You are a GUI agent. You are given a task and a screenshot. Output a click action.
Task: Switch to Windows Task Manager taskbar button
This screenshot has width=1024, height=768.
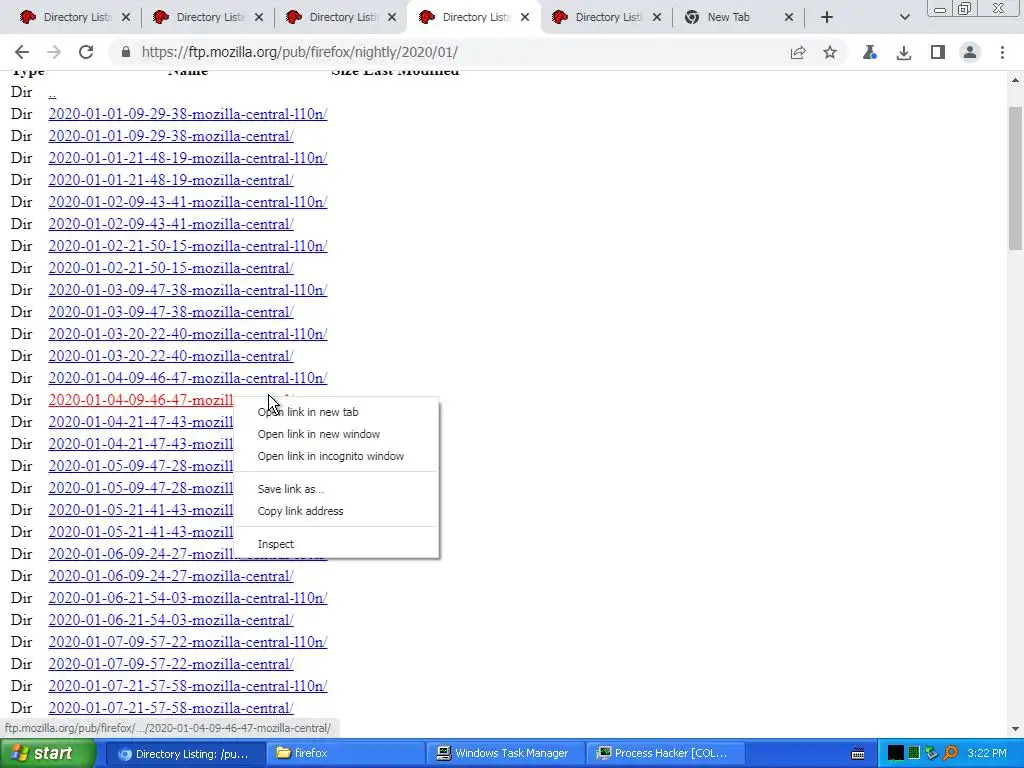pyautogui.click(x=505, y=754)
